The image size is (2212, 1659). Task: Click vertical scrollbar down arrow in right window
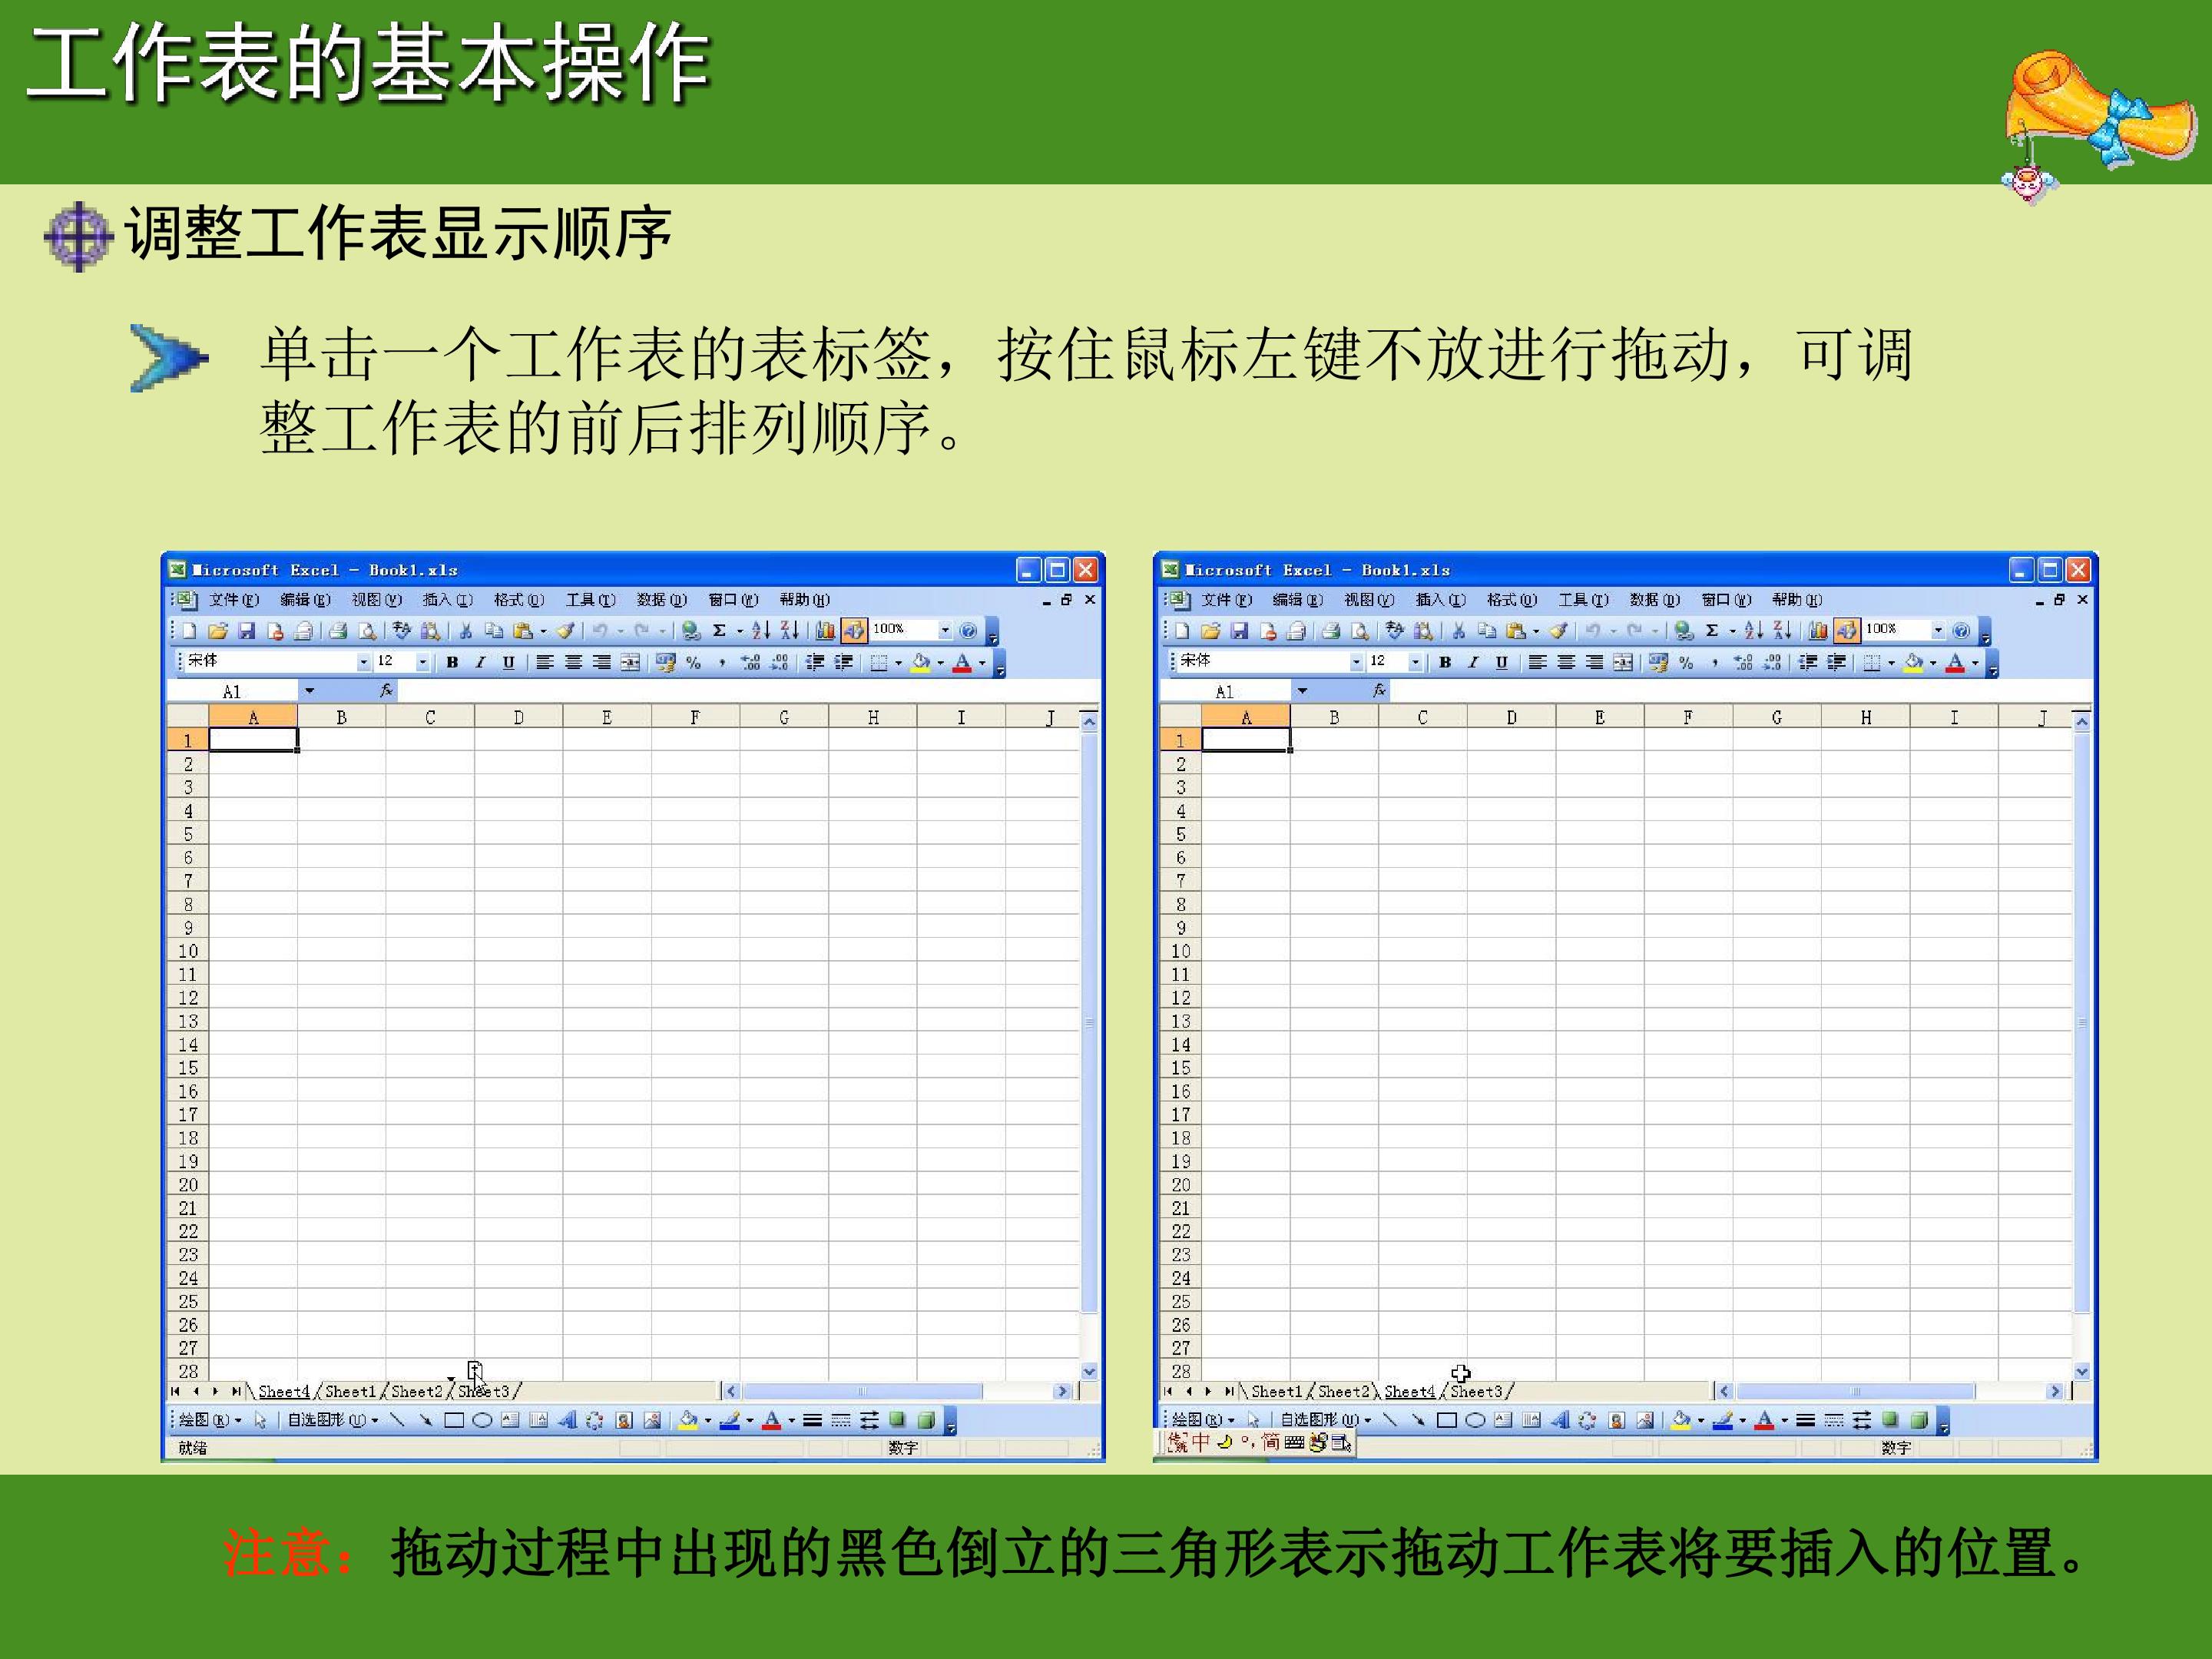click(x=2082, y=1371)
